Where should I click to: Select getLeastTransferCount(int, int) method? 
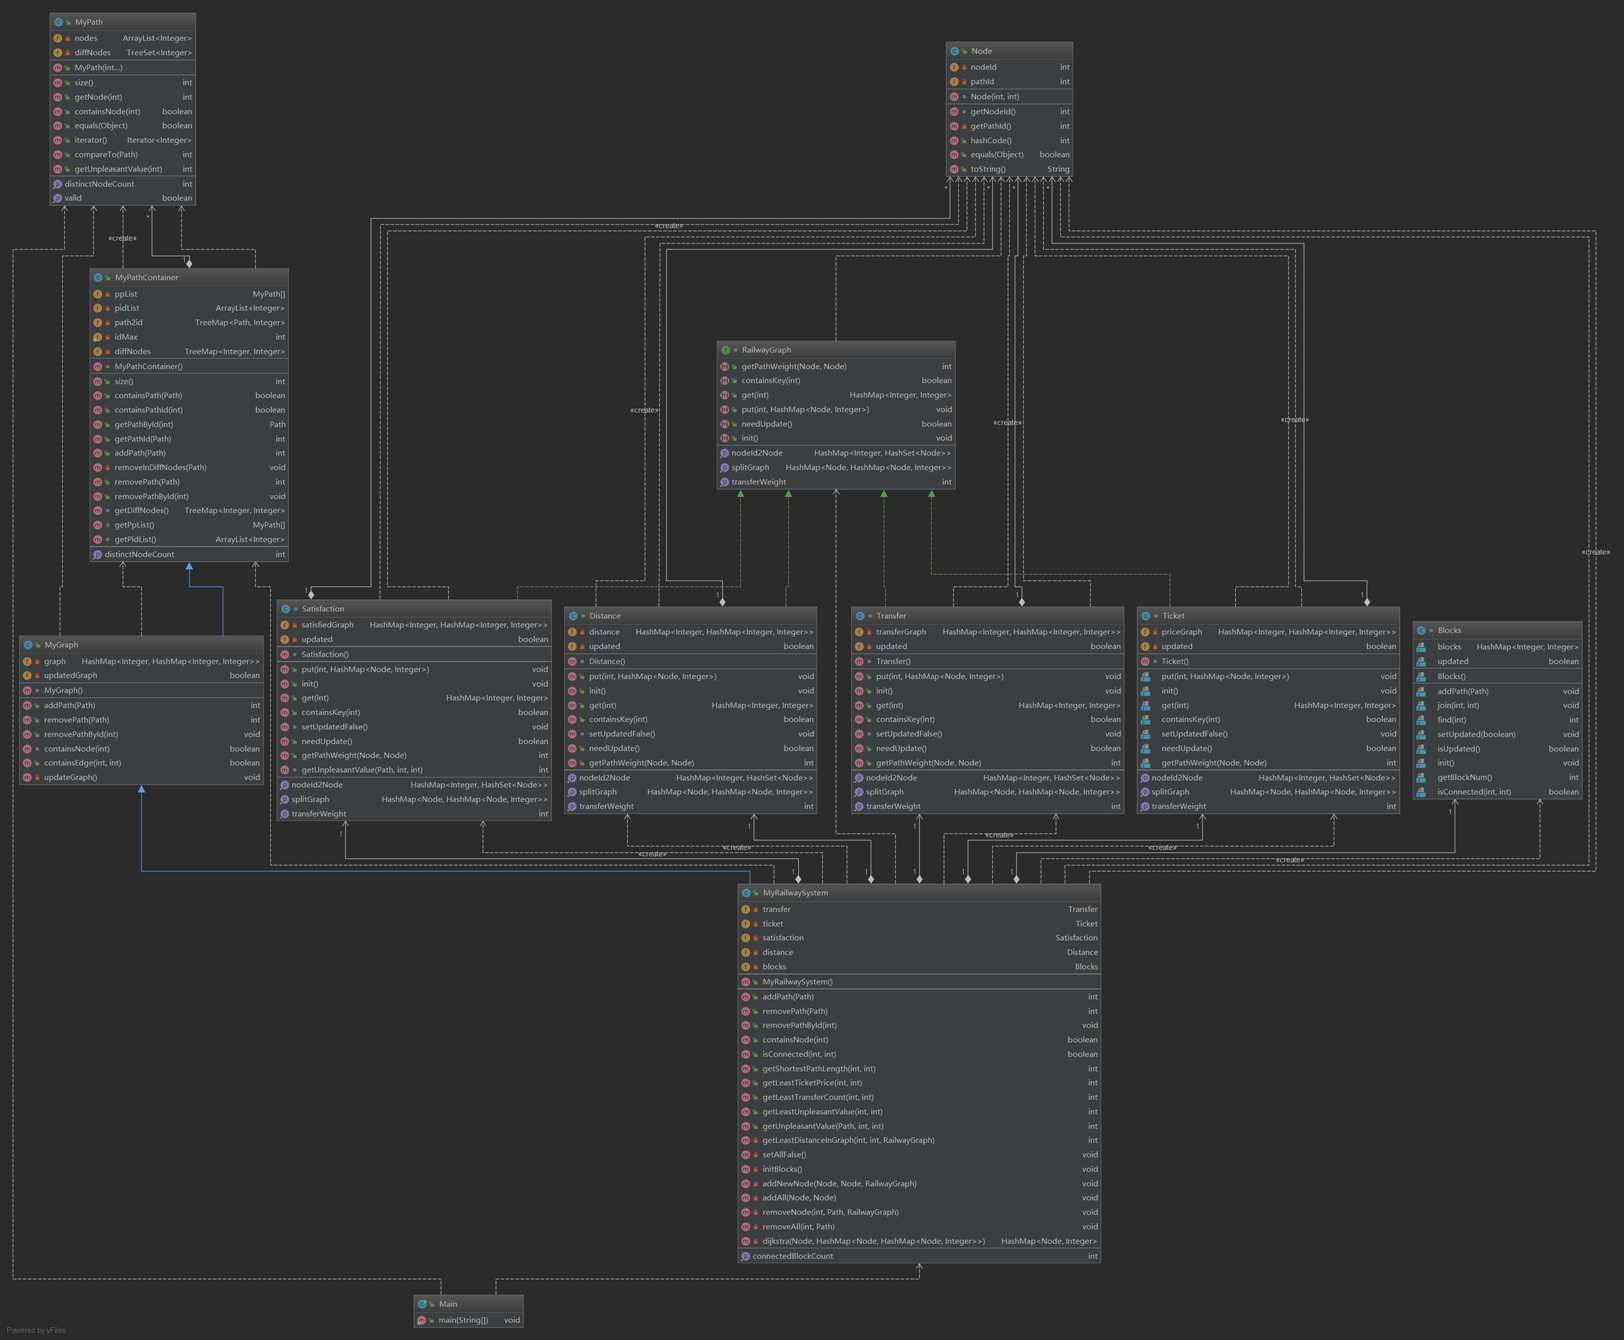818,1098
